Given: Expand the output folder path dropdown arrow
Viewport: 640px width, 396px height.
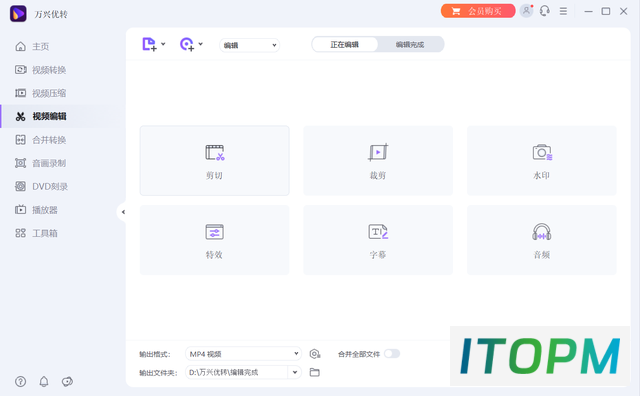Looking at the screenshot, I should (295, 372).
